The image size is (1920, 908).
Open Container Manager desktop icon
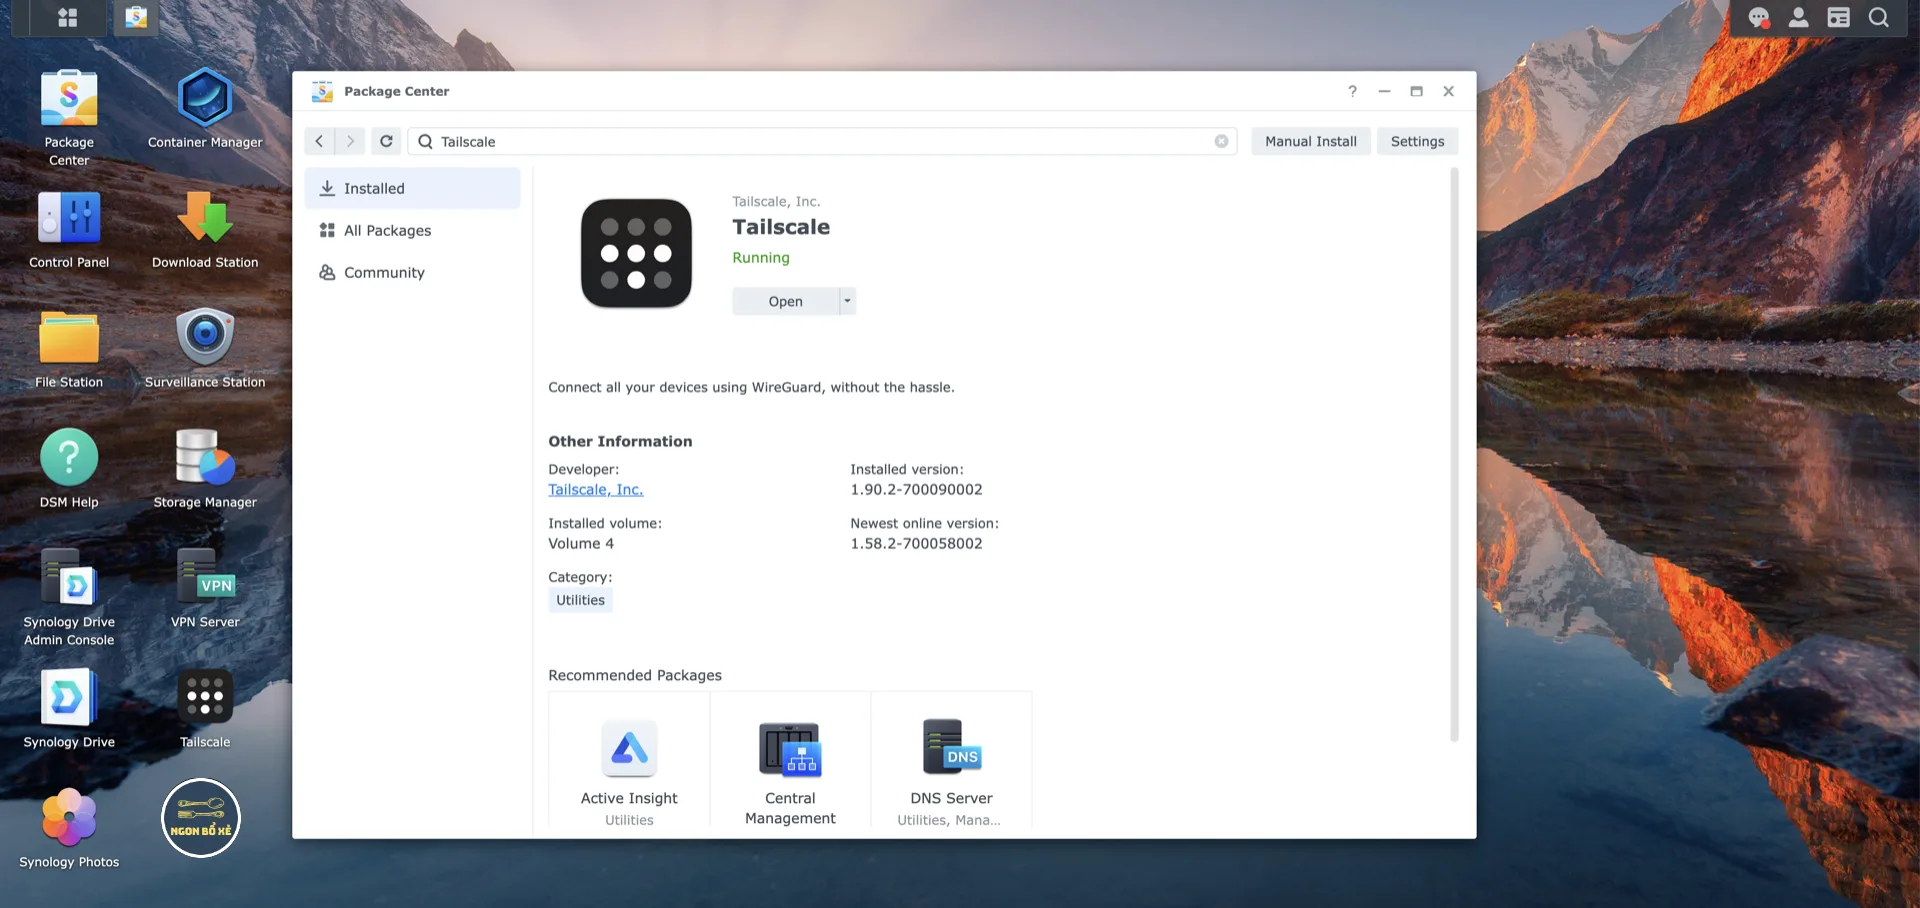(x=205, y=100)
